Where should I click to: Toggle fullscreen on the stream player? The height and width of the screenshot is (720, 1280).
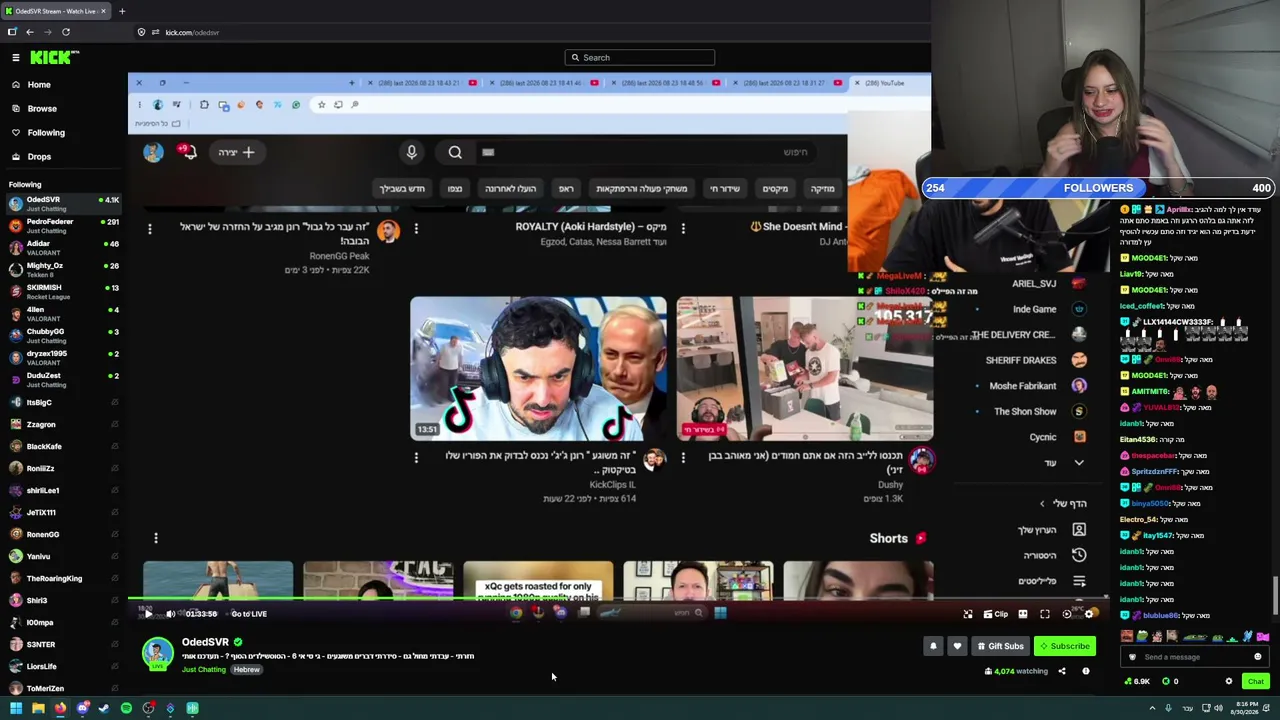[1045, 614]
